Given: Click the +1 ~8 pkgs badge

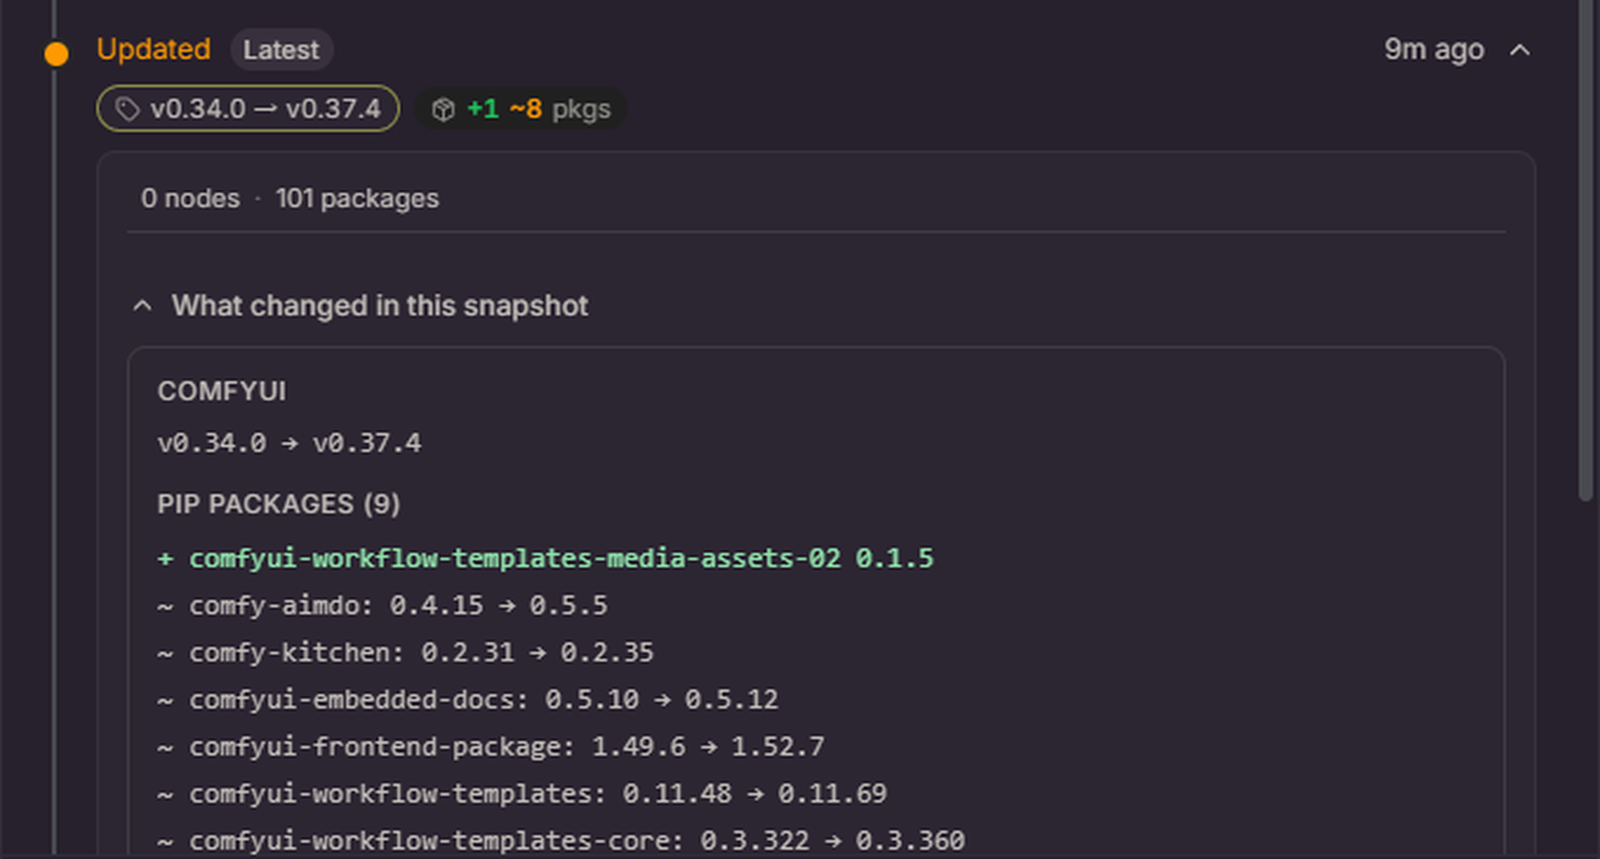Looking at the screenshot, I should point(521,109).
